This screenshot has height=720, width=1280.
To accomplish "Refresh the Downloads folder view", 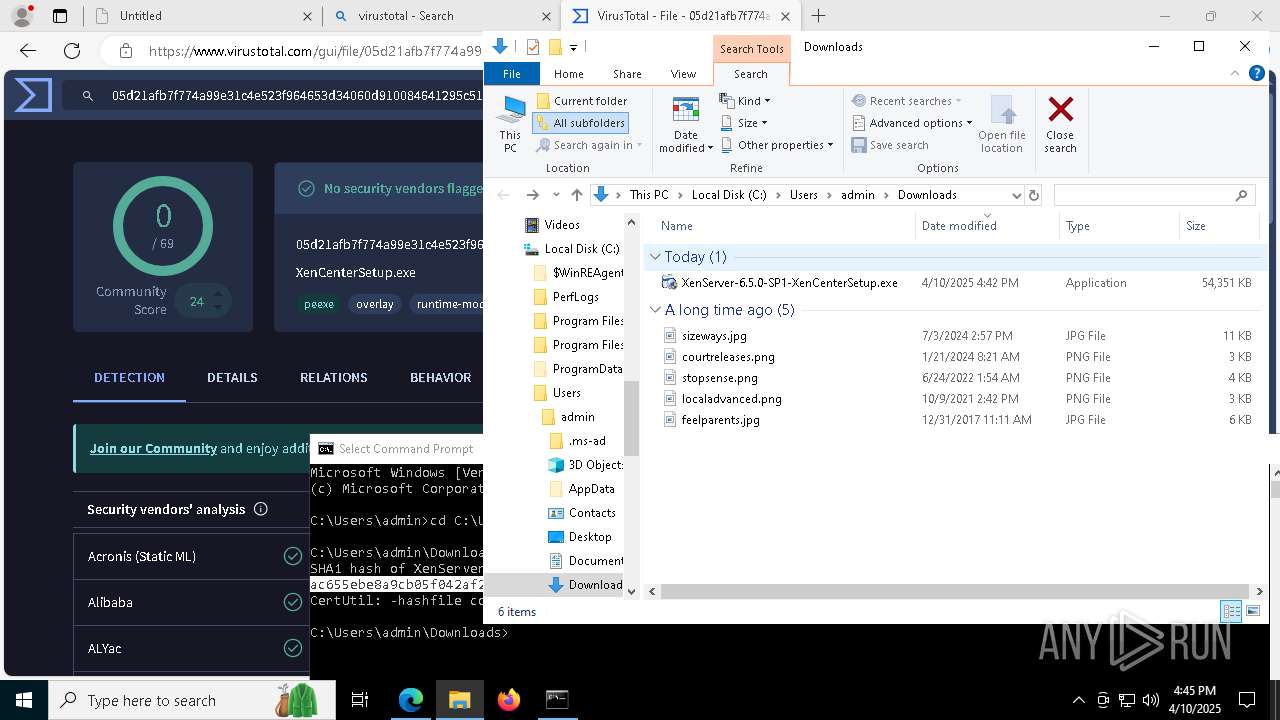I will point(1034,195).
